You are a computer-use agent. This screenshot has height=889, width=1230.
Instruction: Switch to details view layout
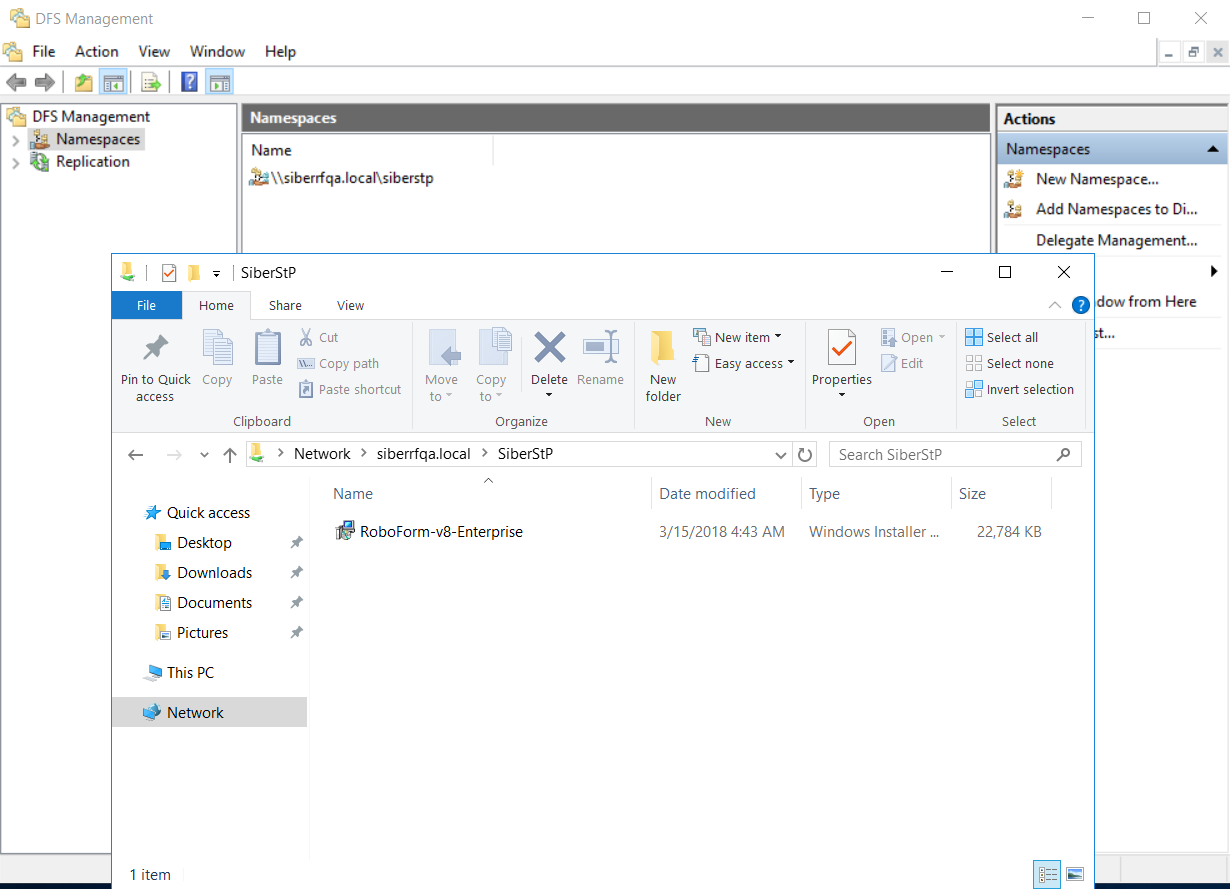click(x=1048, y=874)
